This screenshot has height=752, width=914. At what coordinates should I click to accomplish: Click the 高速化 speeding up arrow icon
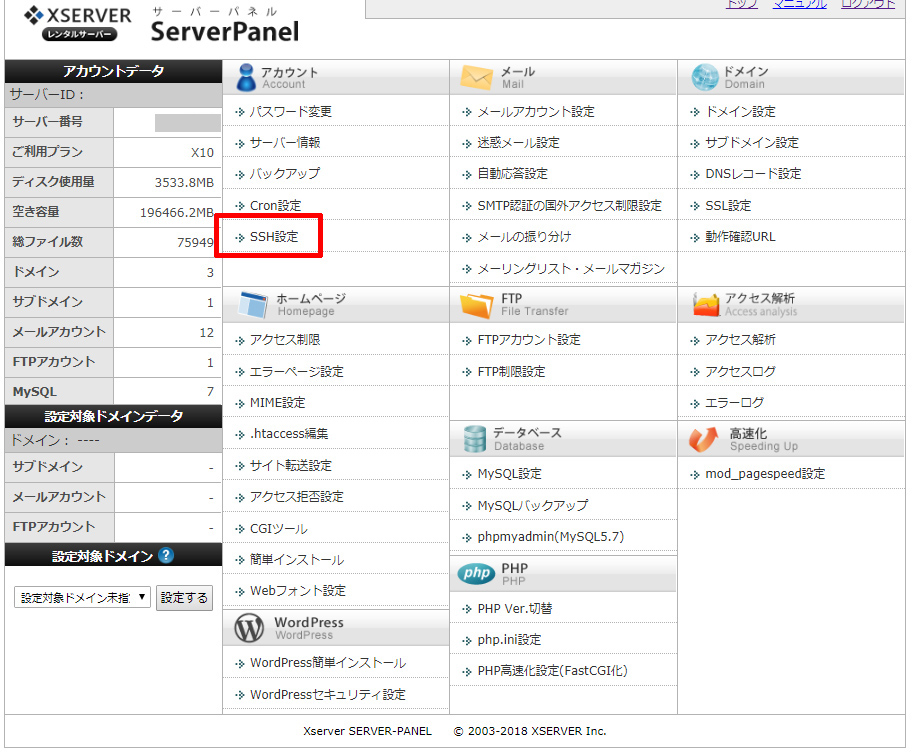(x=705, y=438)
